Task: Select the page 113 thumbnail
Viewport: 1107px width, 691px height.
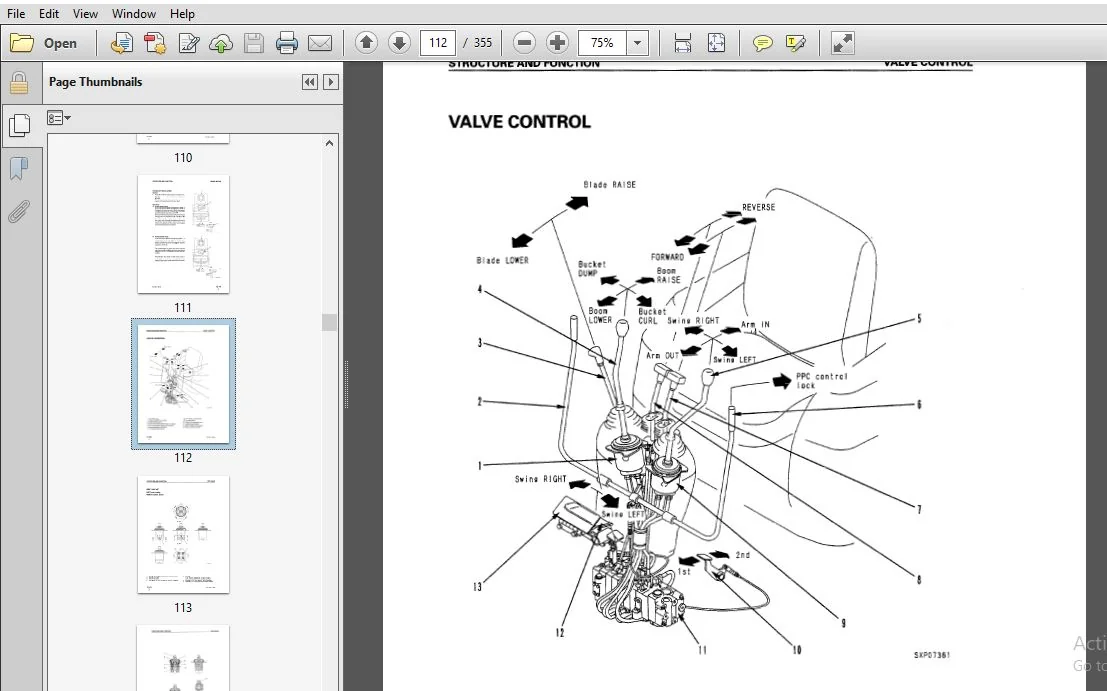Action: [183, 534]
